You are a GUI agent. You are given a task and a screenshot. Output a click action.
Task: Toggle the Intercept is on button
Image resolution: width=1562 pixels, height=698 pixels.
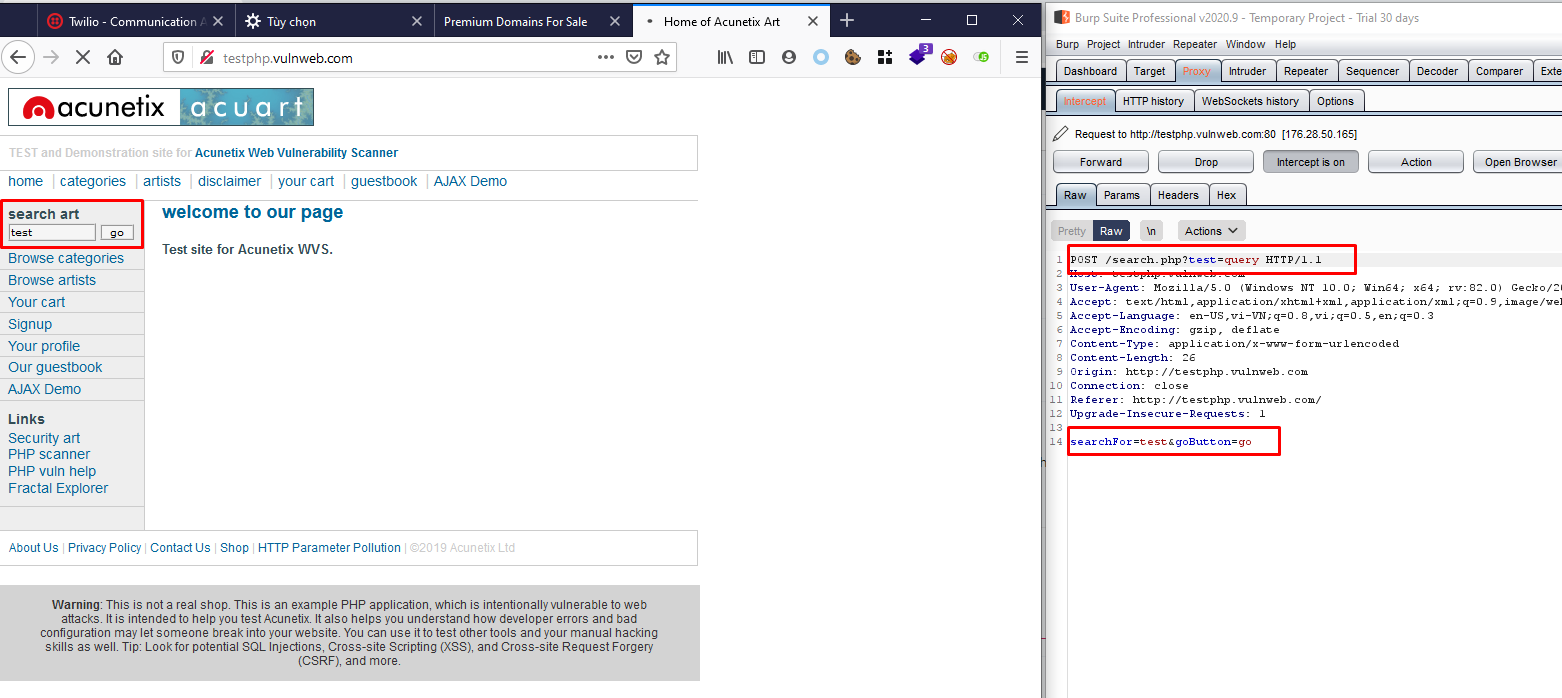pyautogui.click(x=1311, y=162)
